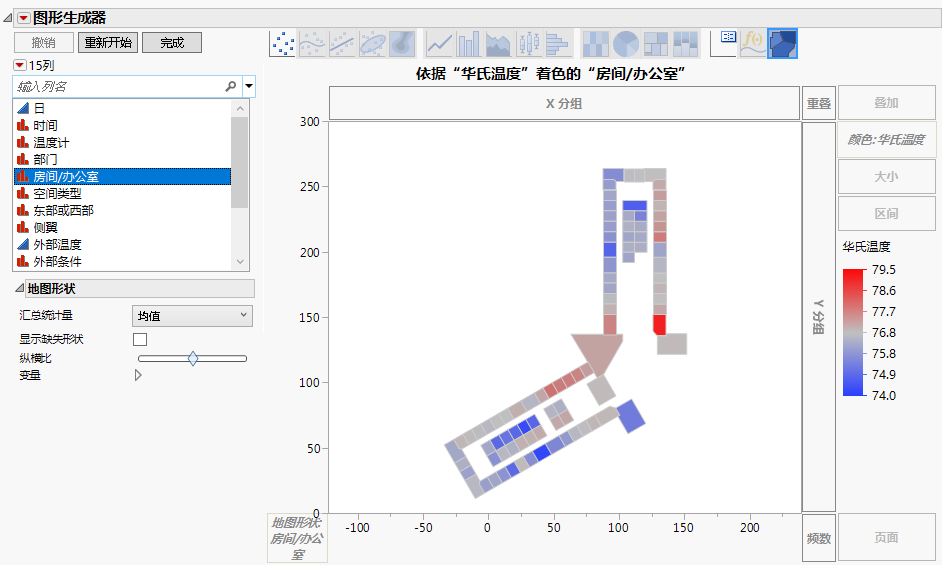The image size is (942, 565).
Task: Click the search magnifier icon in column filter
Action: tap(231, 87)
